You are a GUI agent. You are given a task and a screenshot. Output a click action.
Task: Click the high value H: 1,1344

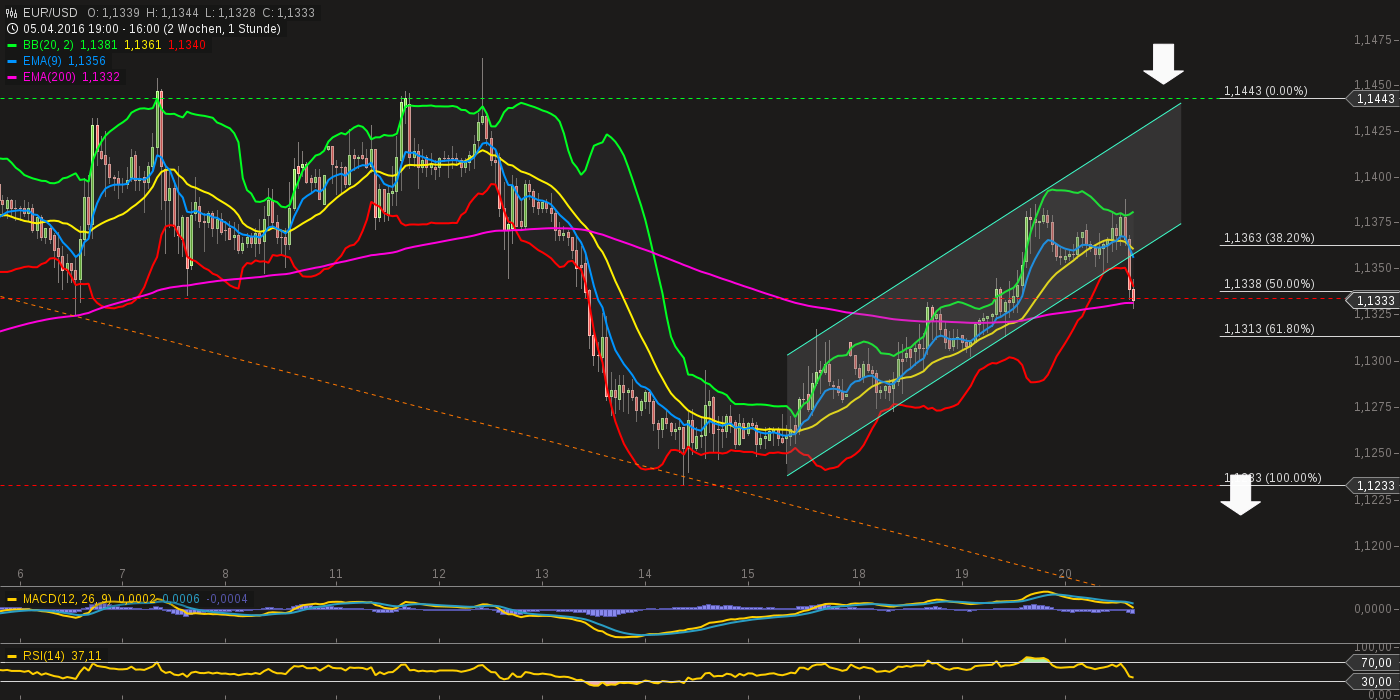click(172, 13)
